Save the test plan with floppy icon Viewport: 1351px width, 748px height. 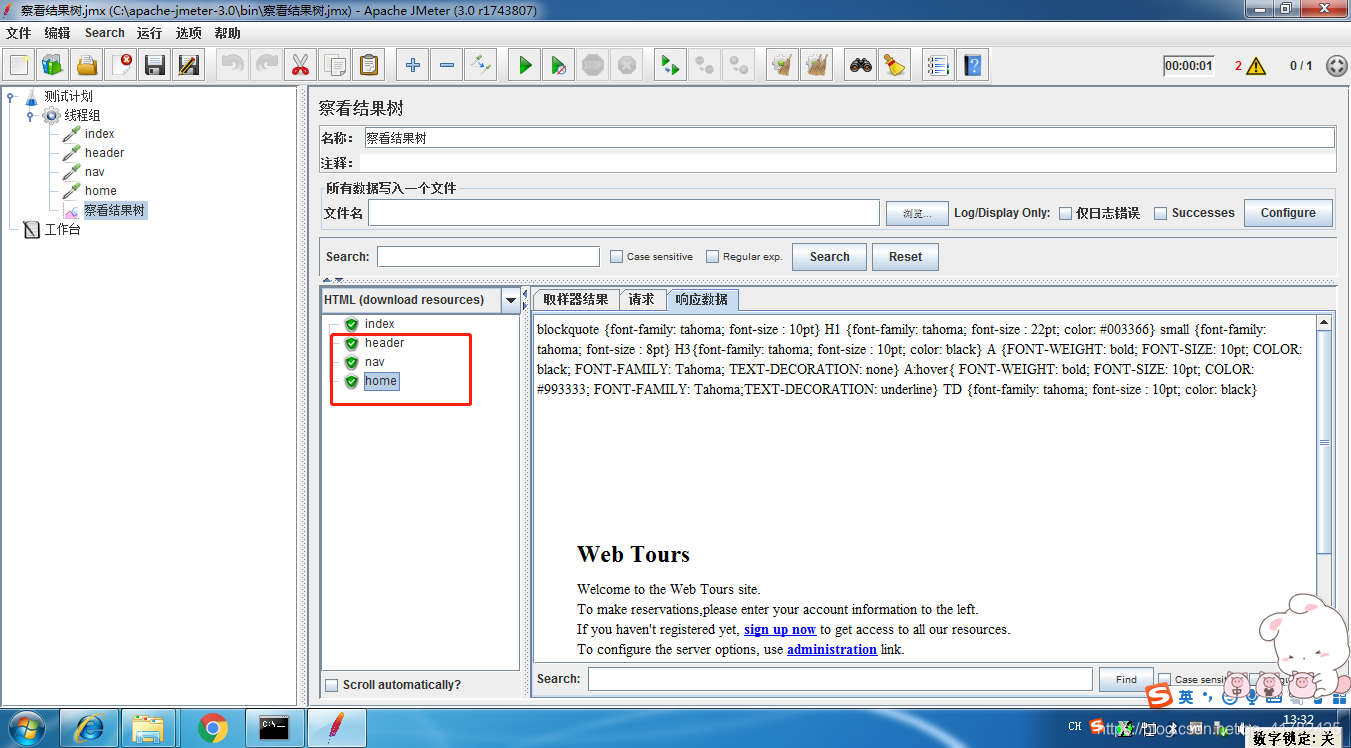pyautogui.click(x=155, y=65)
